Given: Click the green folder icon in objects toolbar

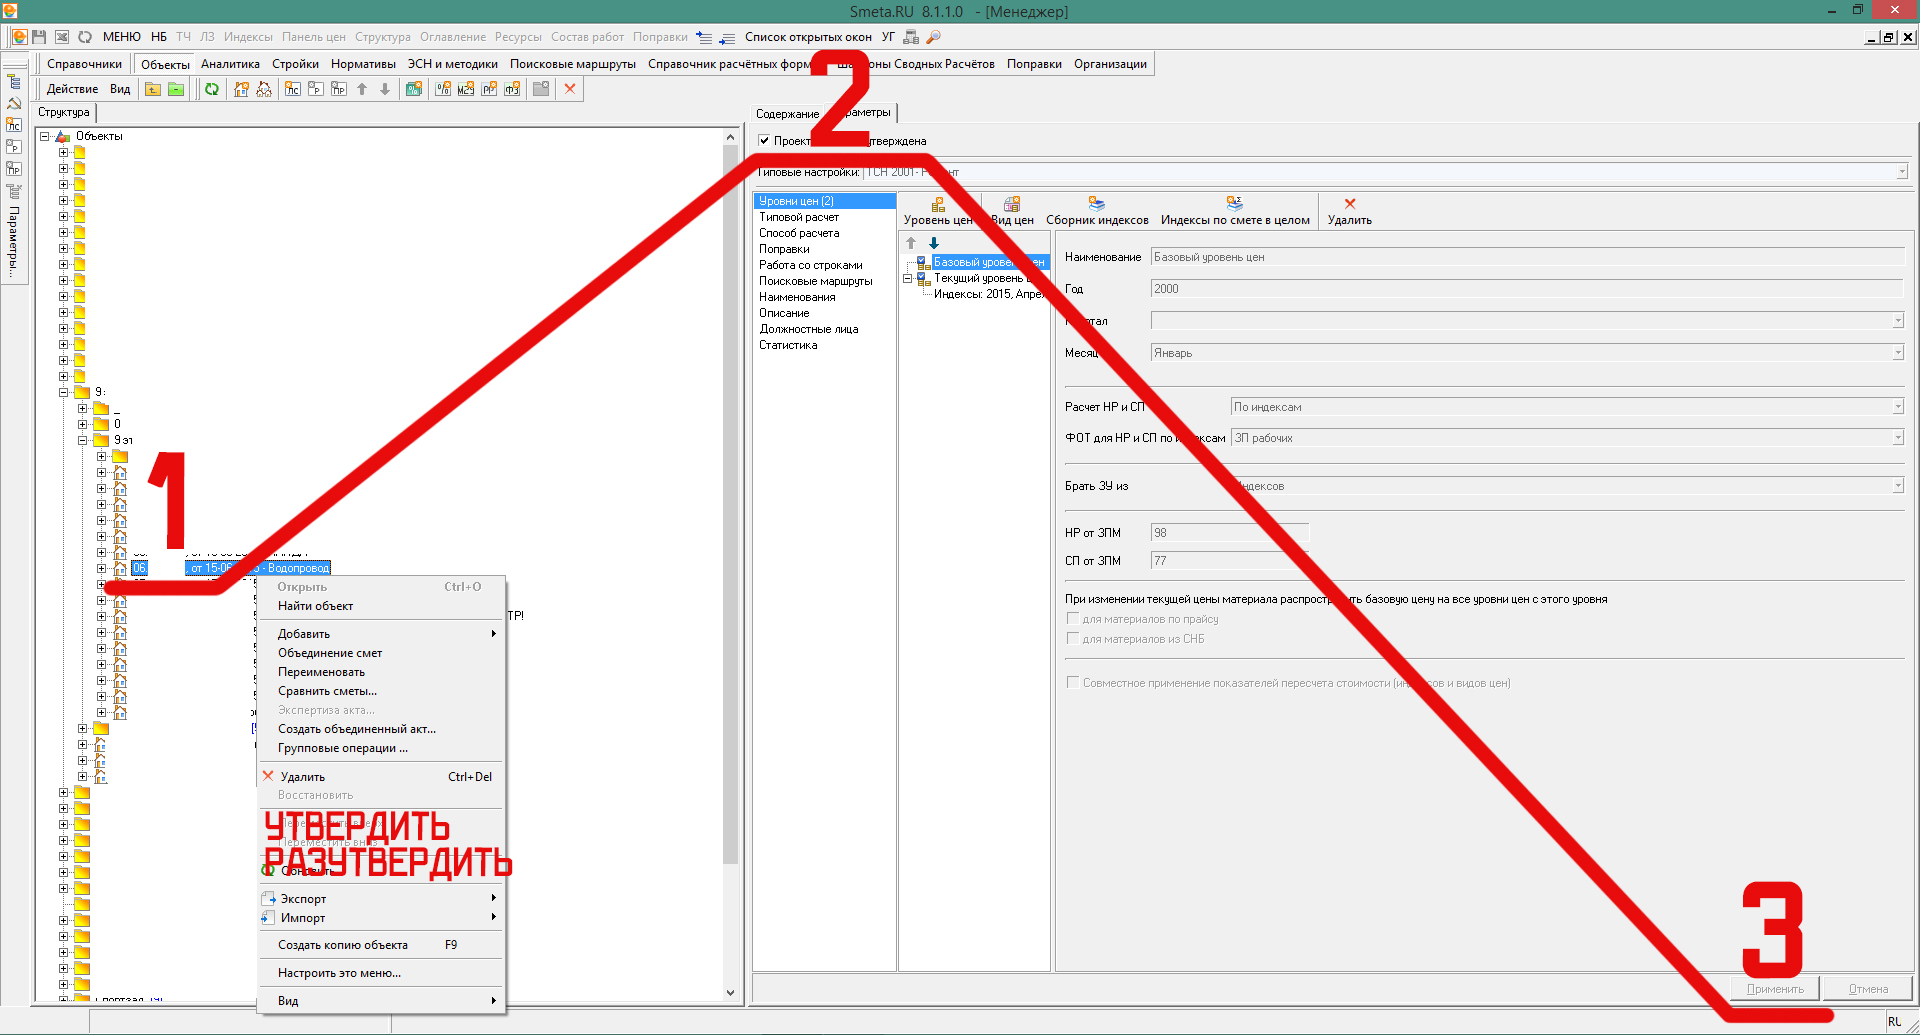Looking at the screenshot, I should point(176,89).
